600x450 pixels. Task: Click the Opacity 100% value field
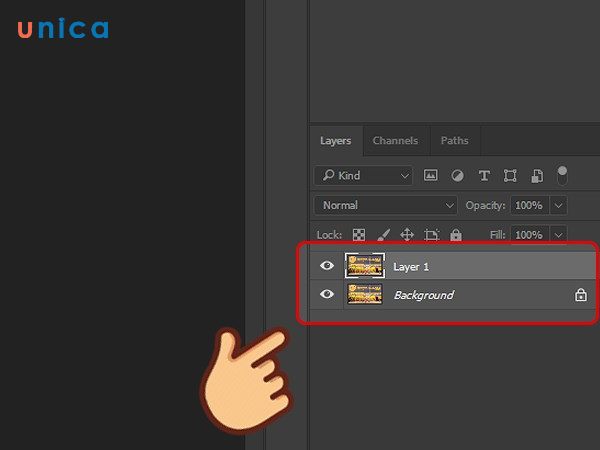[530, 205]
